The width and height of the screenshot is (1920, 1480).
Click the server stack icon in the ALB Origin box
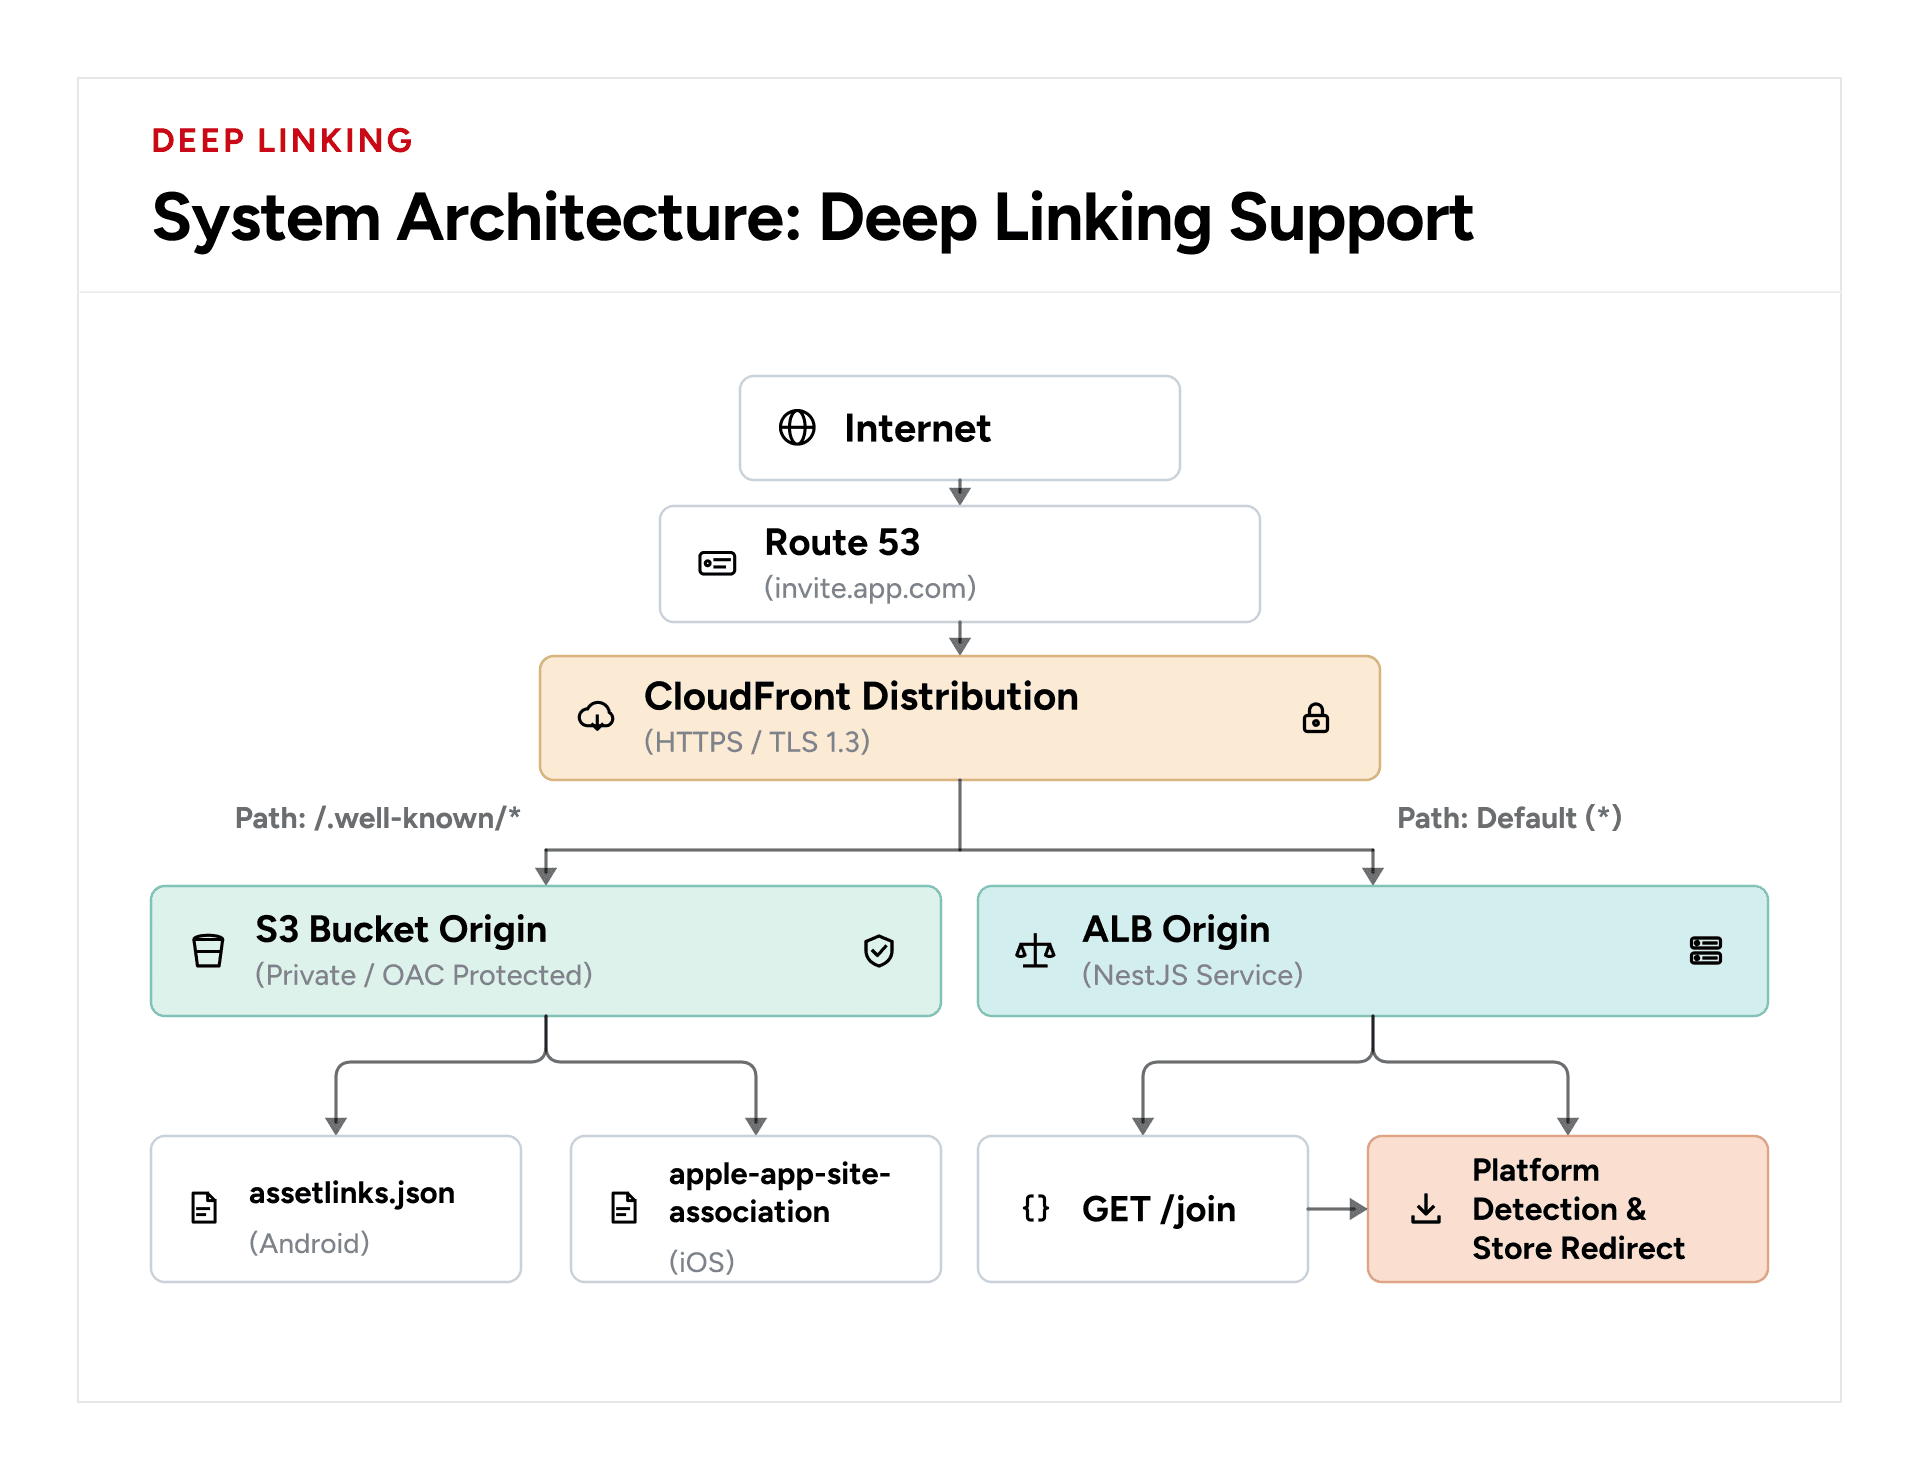pyautogui.click(x=1706, y=951)
